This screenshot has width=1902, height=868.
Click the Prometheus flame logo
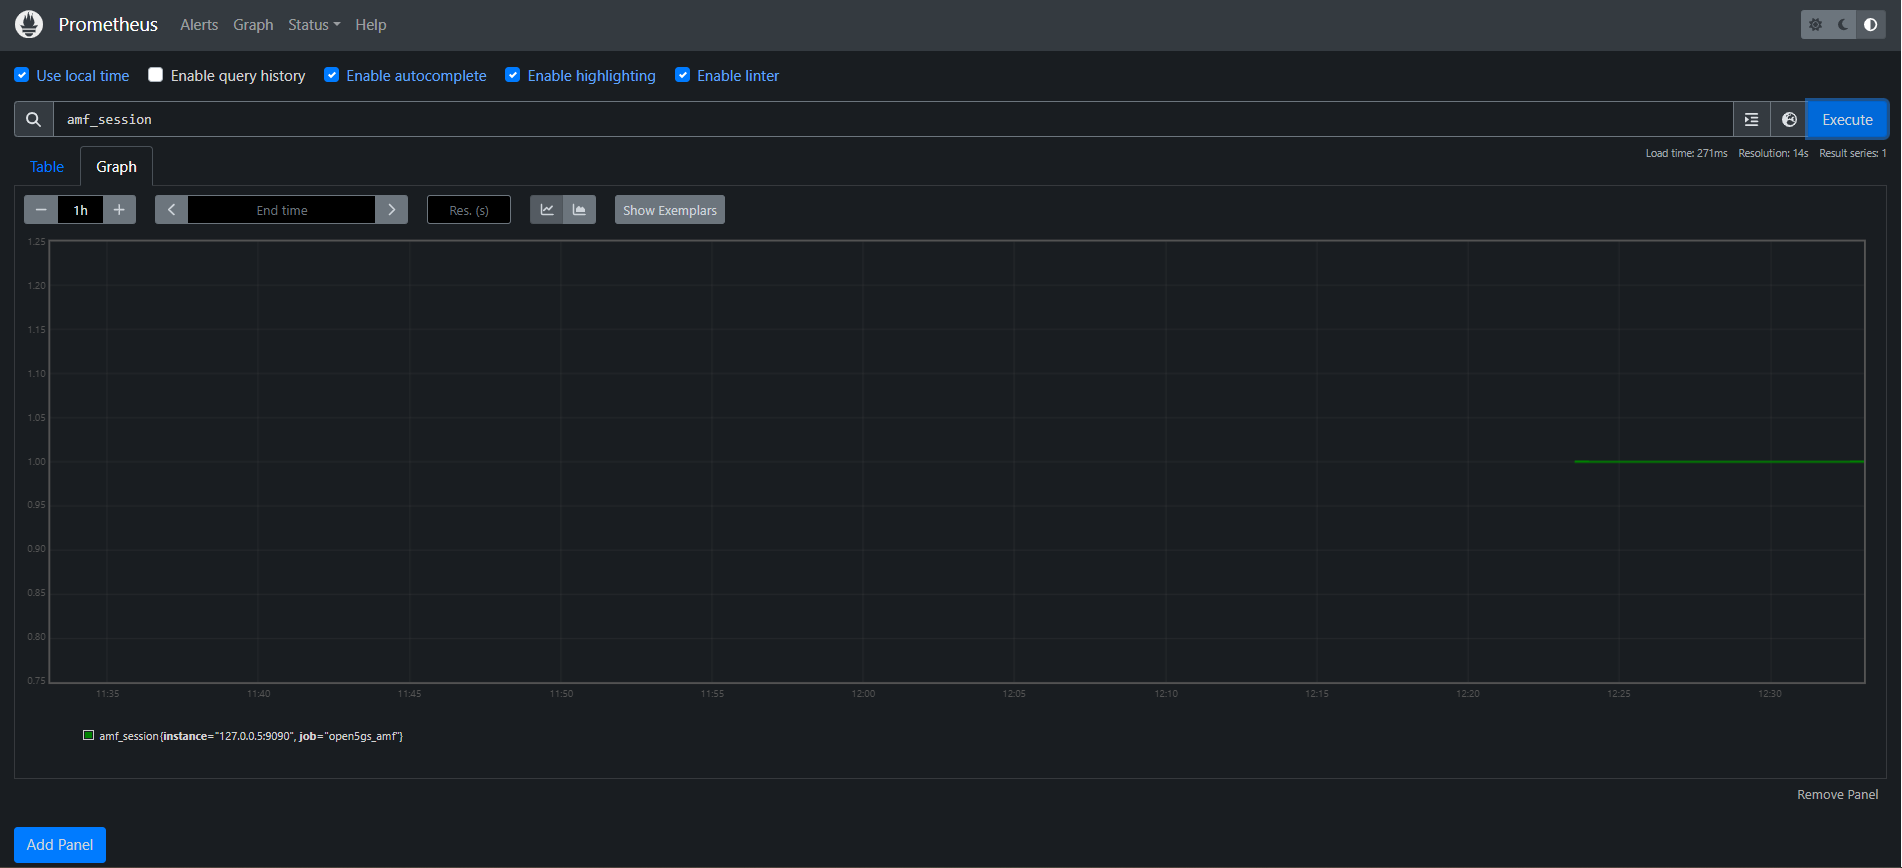29,24
